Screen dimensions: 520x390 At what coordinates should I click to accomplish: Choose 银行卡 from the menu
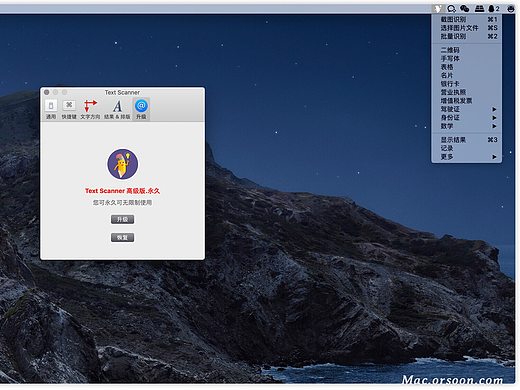tap(467, 84)
